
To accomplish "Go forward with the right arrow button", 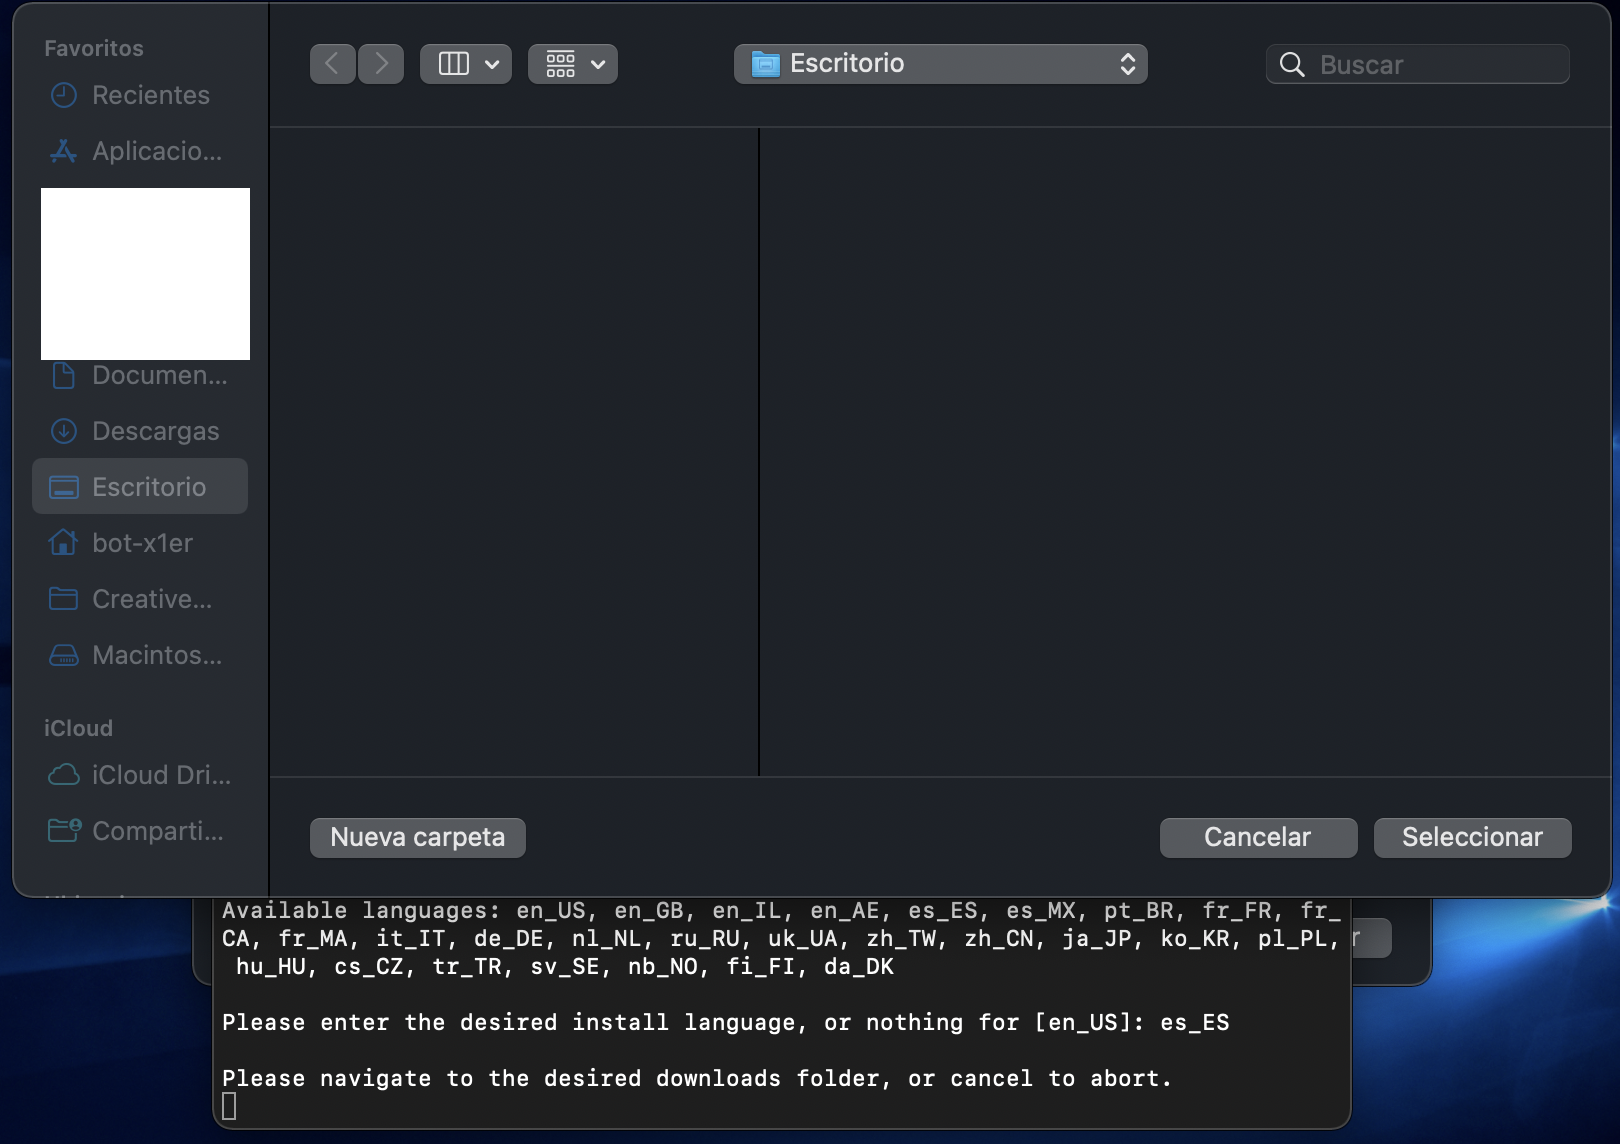I will tap(381, 64).
